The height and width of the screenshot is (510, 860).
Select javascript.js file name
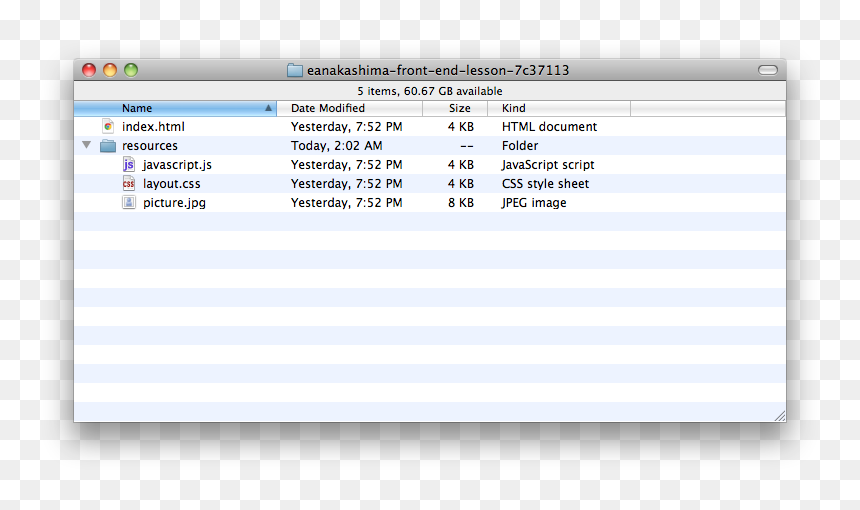point(177,165)
